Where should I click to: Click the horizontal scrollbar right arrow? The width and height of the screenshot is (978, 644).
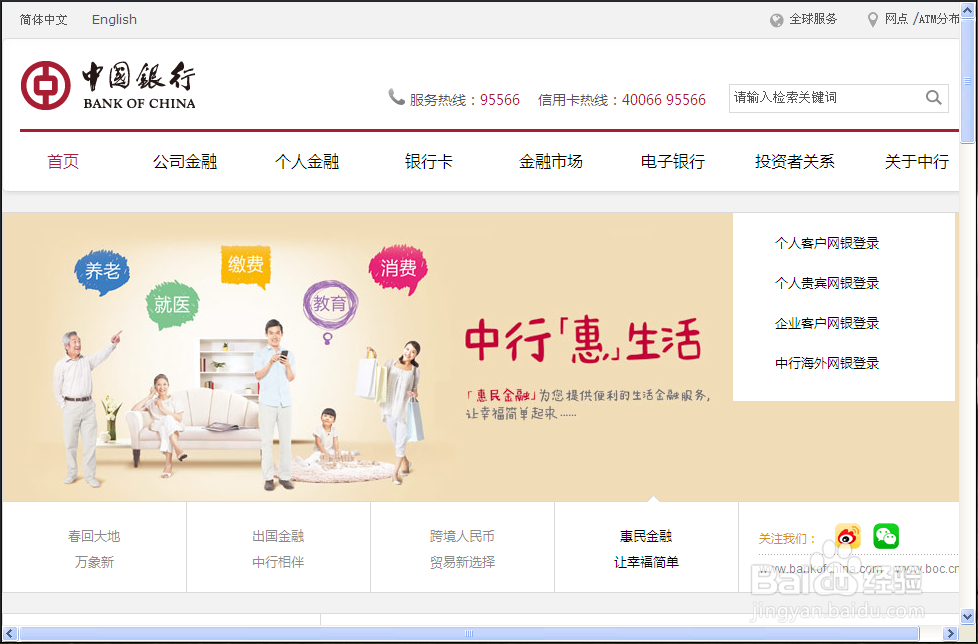[x=951, y=633]
